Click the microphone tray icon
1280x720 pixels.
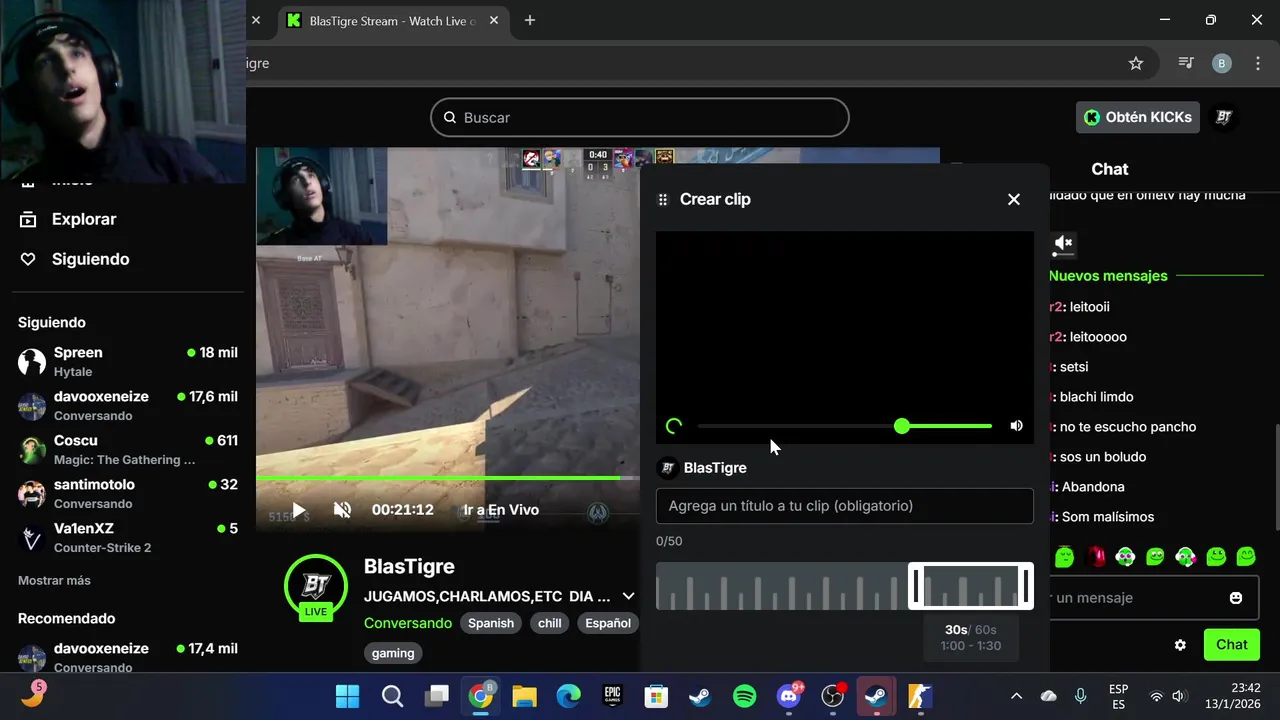point(1081,696)
